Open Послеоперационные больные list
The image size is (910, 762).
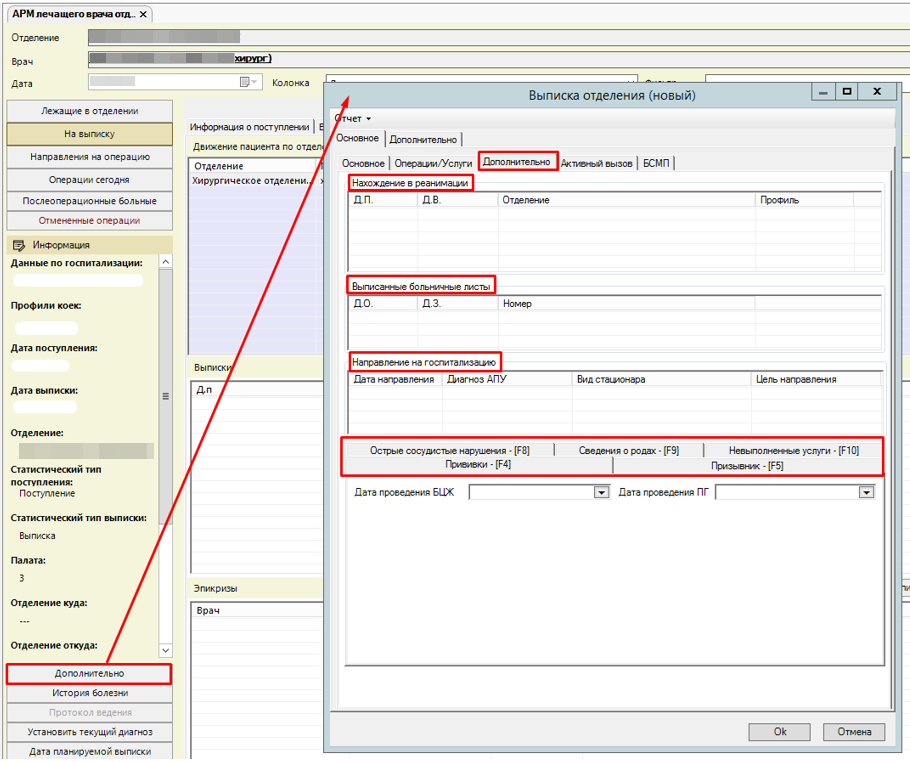click(x=89, y=201)
